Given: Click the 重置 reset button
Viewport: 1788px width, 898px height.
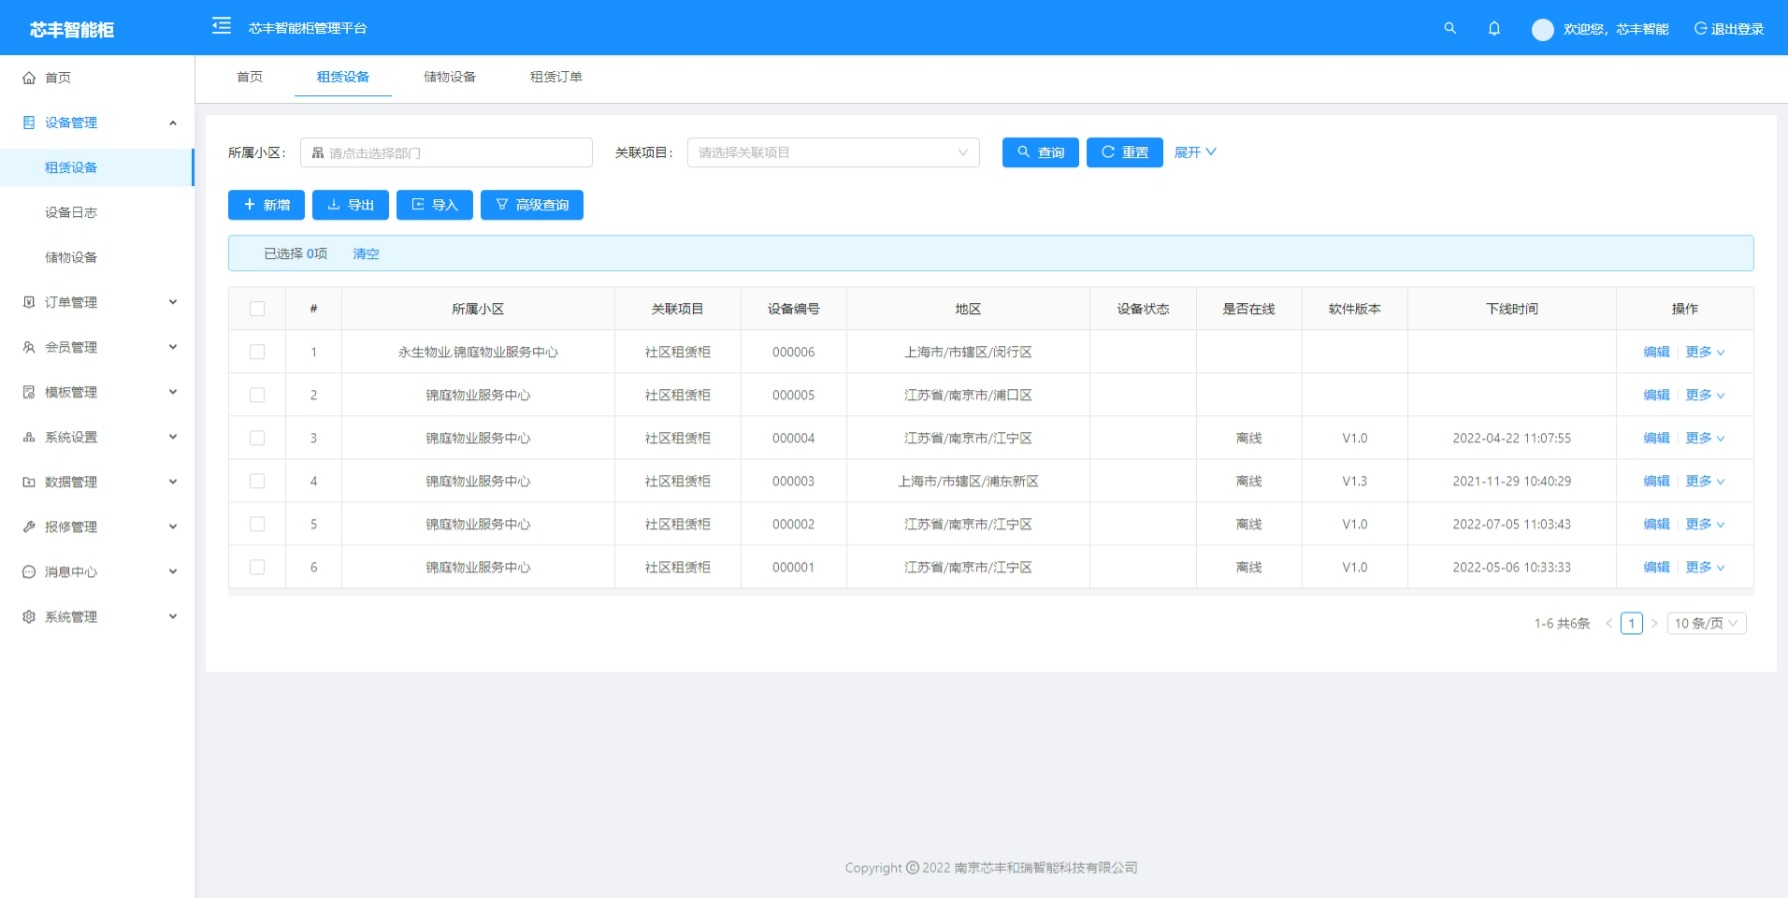Looking at the screenshot, I should (x=1124, y=152).
